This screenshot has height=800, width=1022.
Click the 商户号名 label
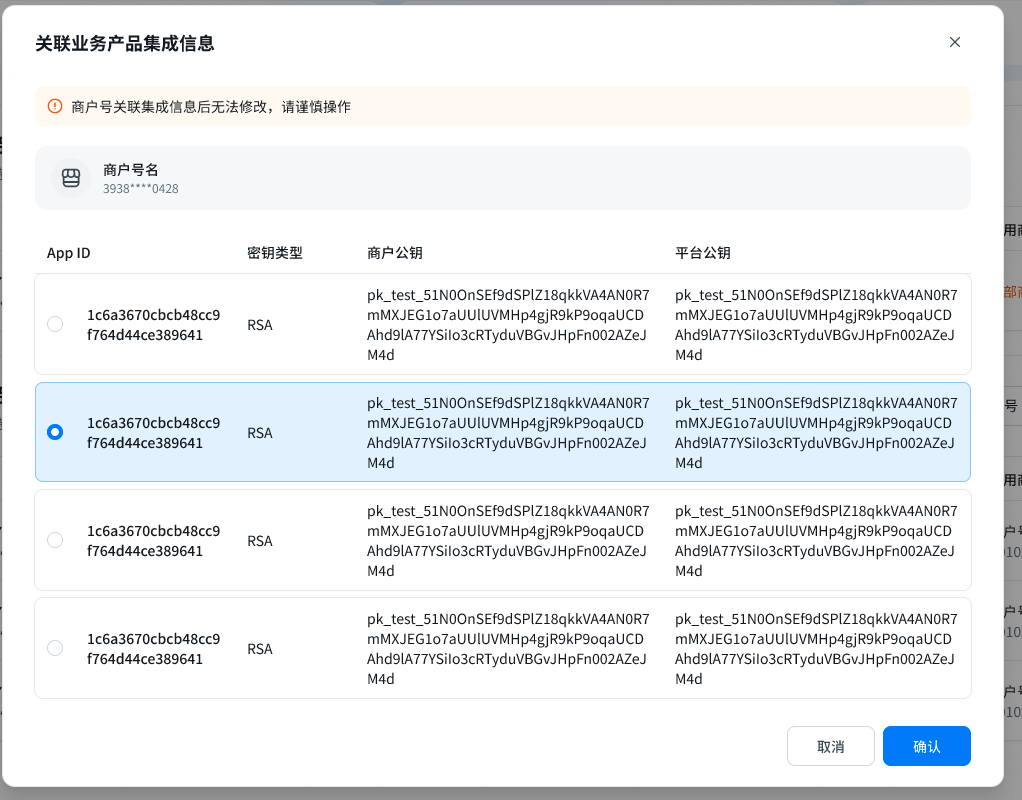click(x=131, y=169)
